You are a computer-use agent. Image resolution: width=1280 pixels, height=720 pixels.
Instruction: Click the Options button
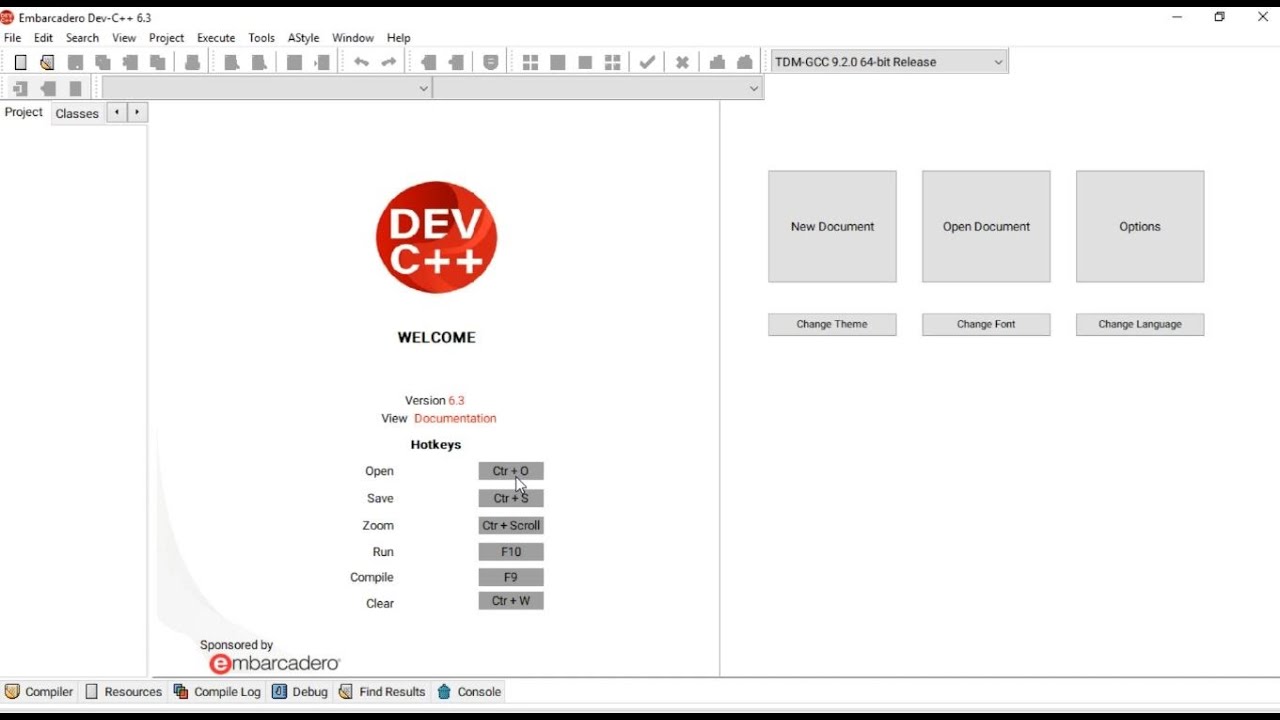click(1140, 227)
